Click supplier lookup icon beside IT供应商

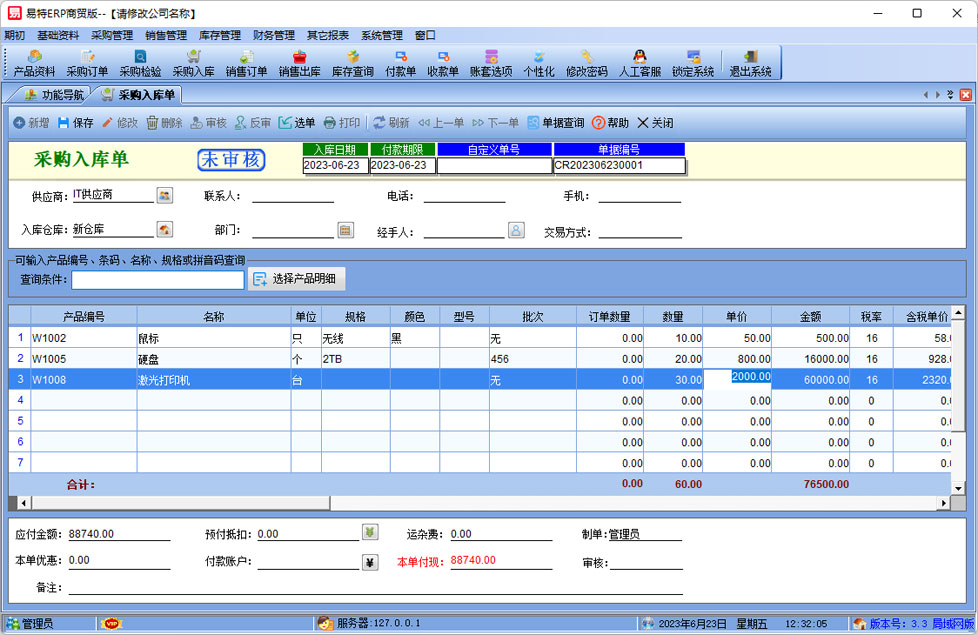click(165, 195)
